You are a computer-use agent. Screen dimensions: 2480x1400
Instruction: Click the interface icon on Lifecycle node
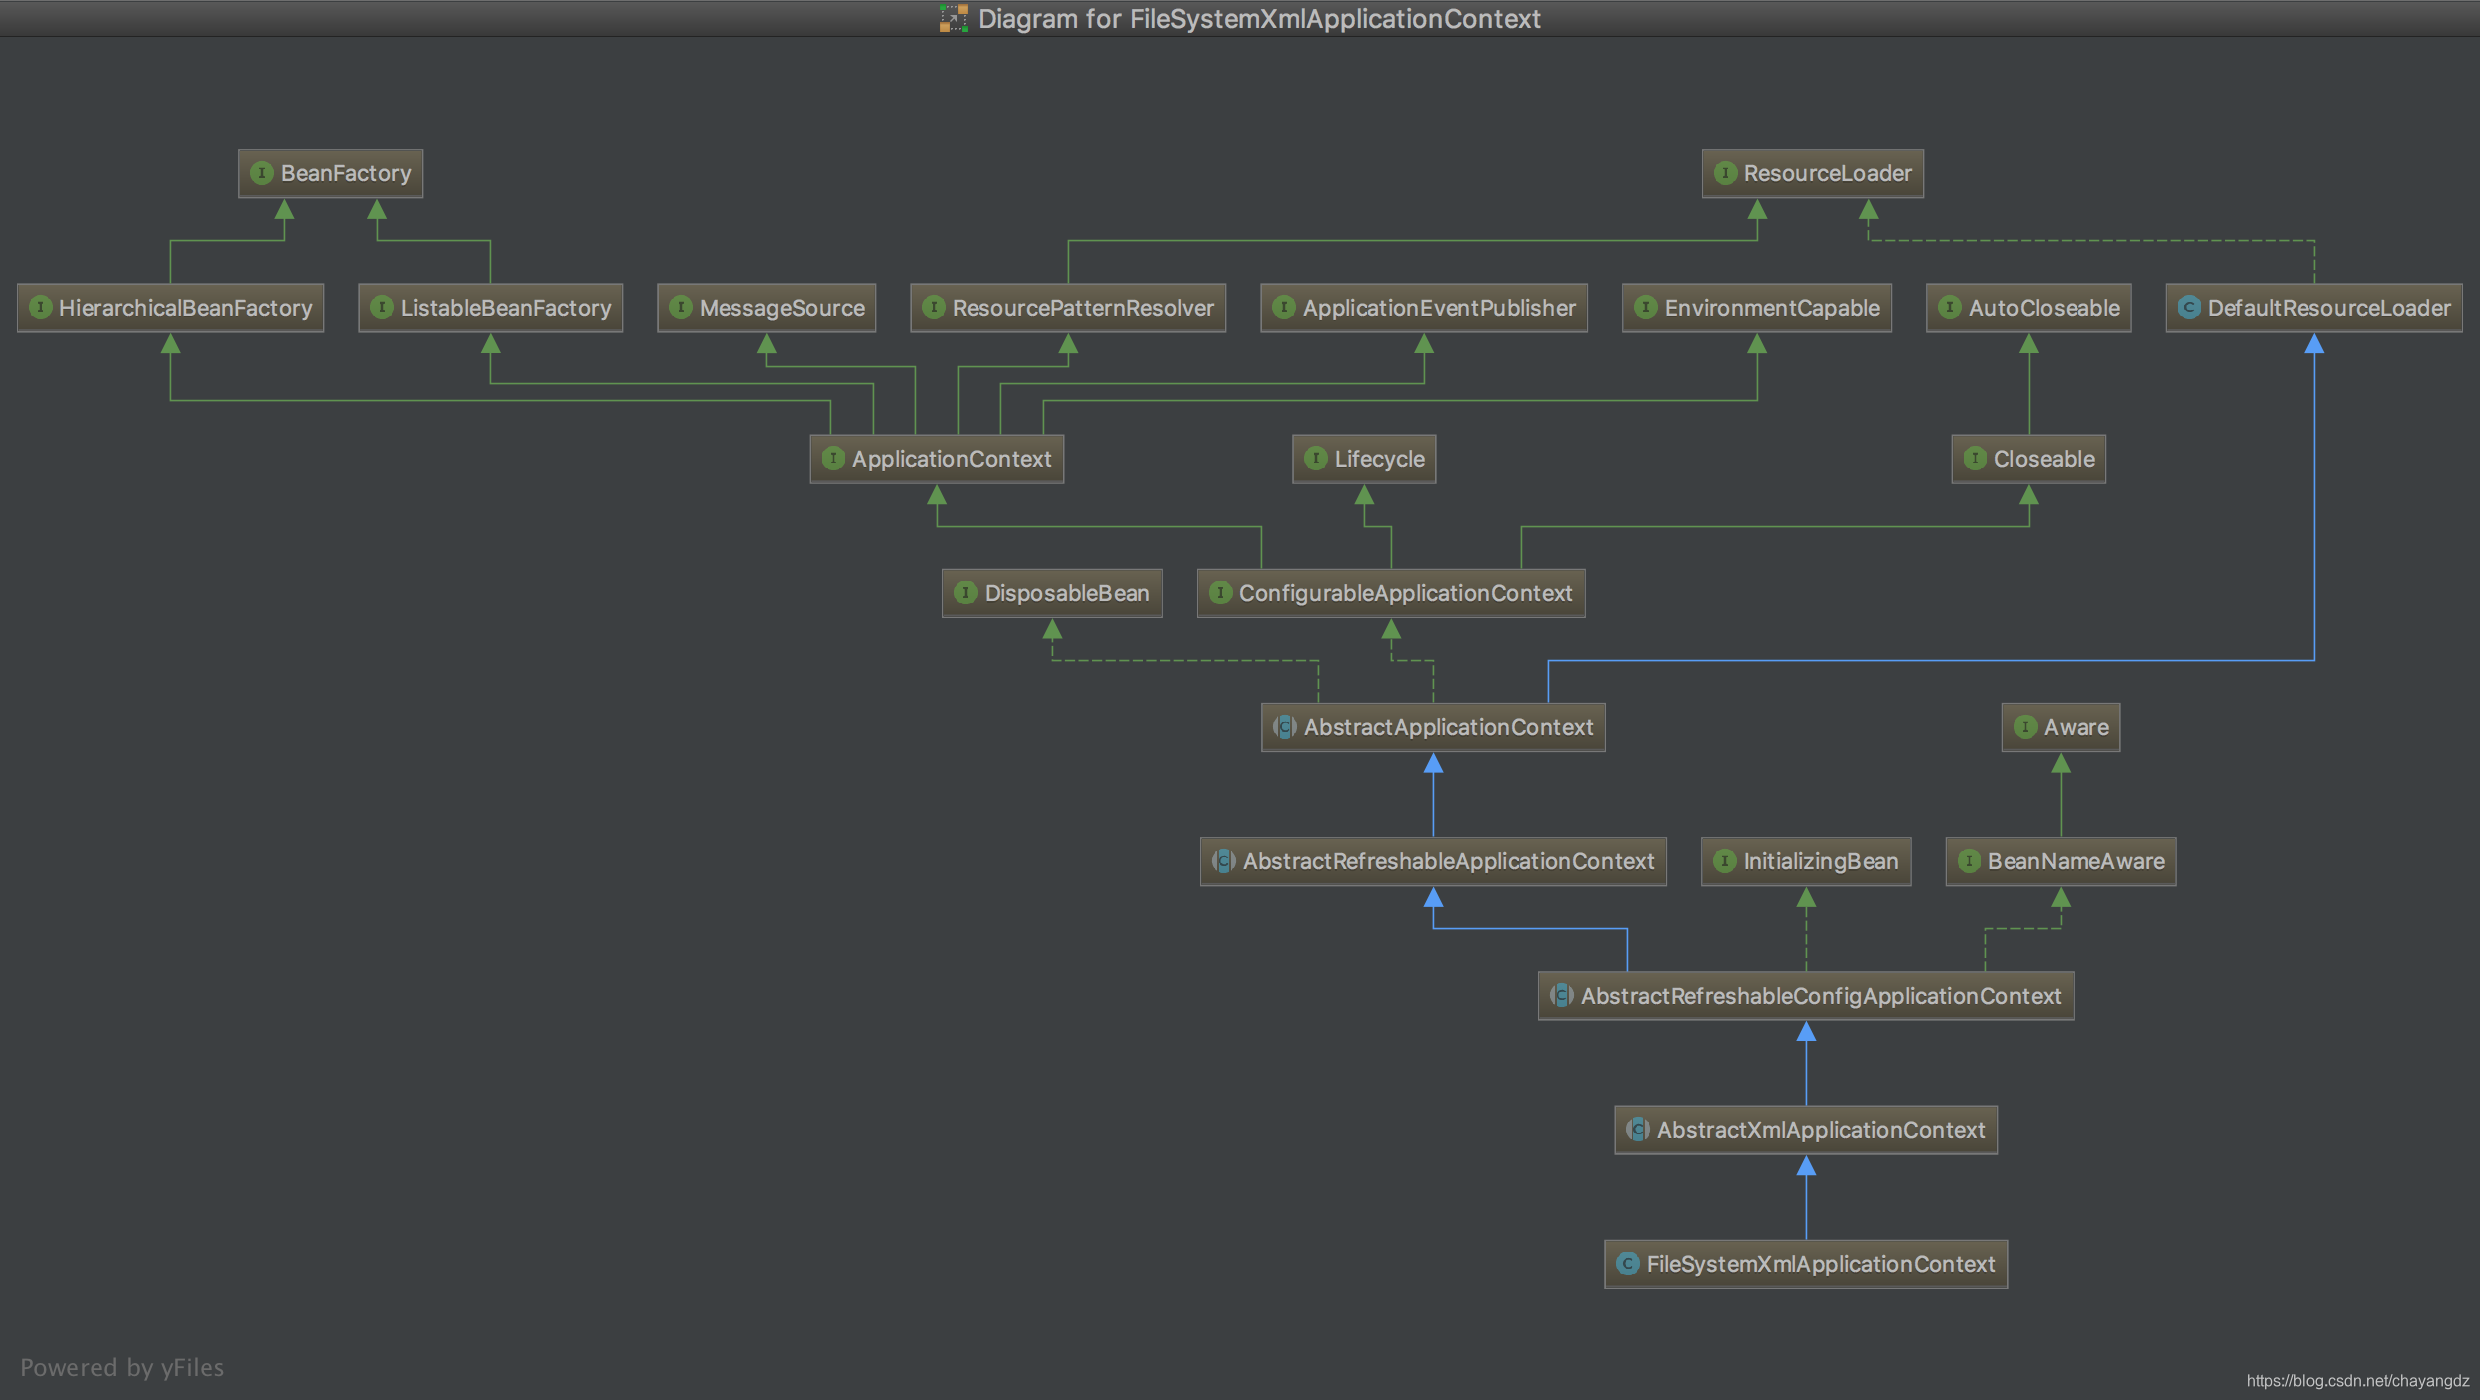pyautogui.click(x=1316, y=459)
